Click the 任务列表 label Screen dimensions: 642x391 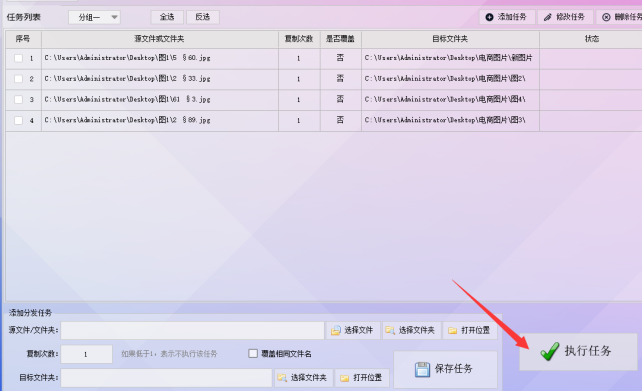(x=24, y=17)
